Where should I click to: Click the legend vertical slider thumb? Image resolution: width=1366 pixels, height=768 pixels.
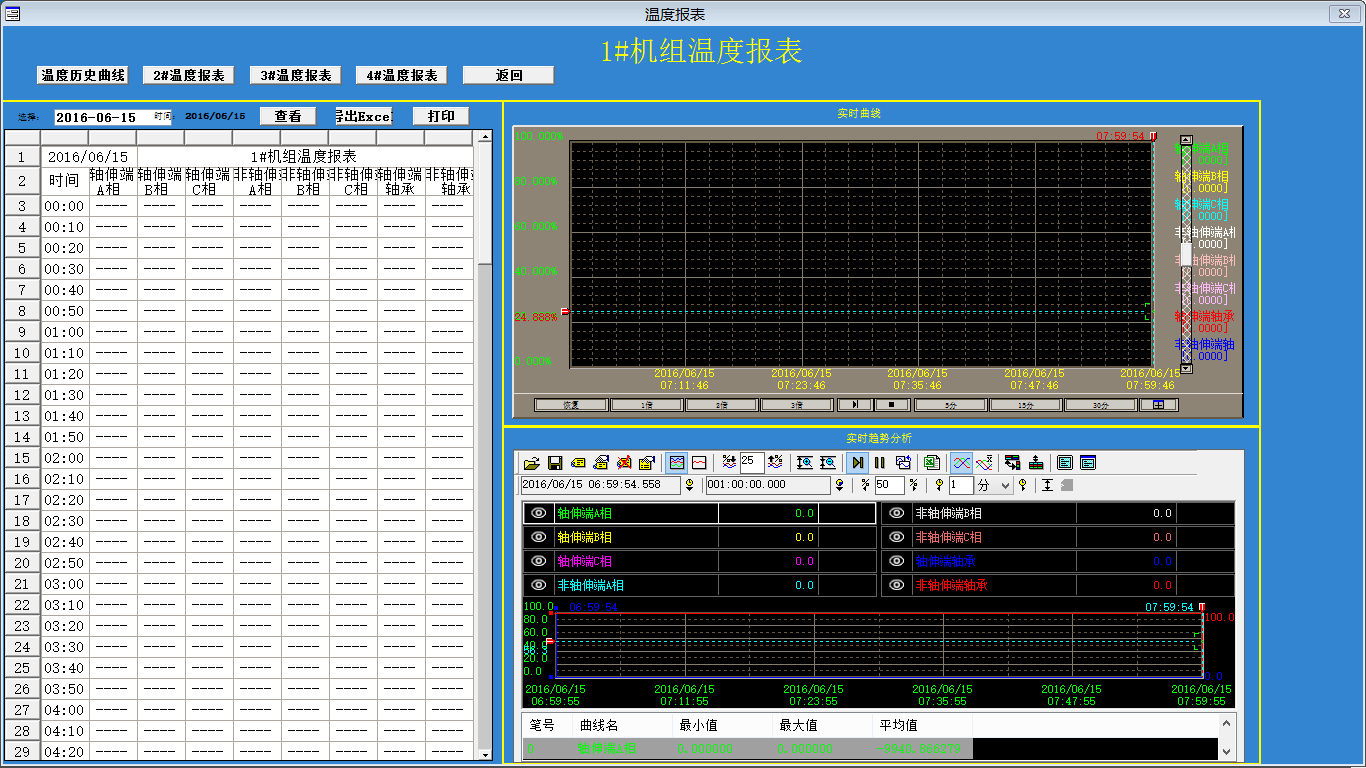coord(1186,254)
